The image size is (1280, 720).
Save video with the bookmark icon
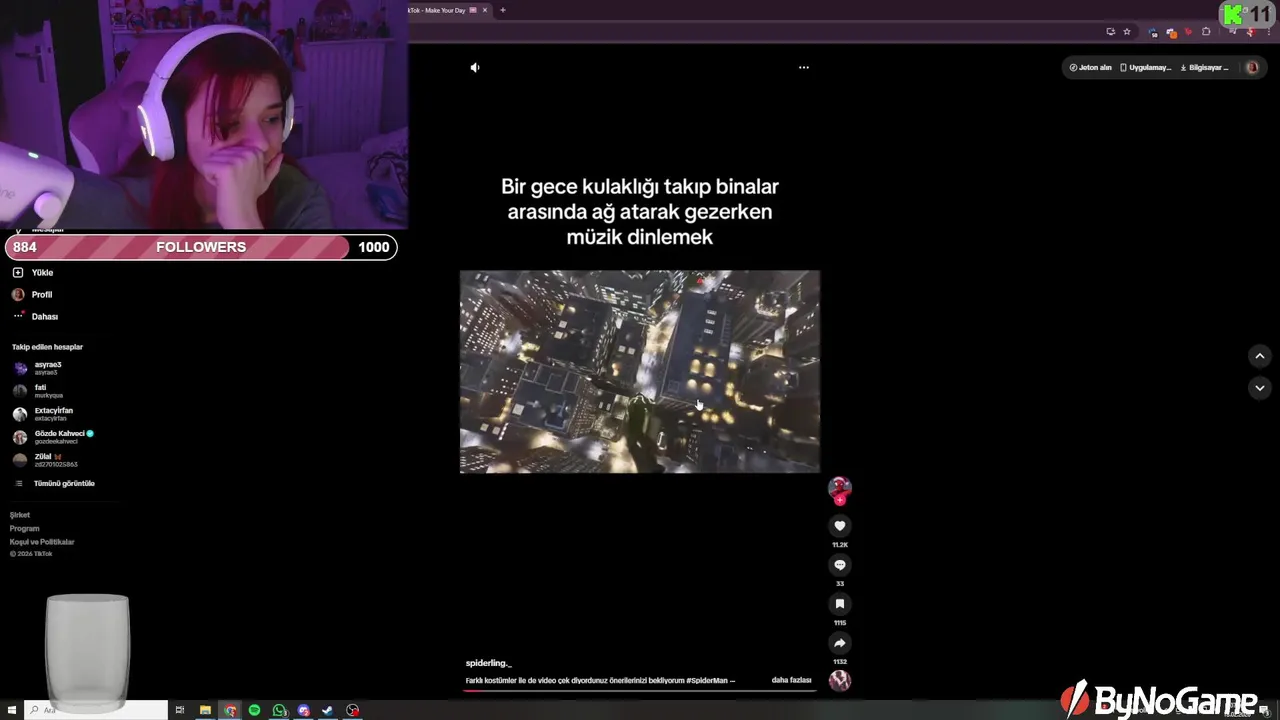click(840, 604)
